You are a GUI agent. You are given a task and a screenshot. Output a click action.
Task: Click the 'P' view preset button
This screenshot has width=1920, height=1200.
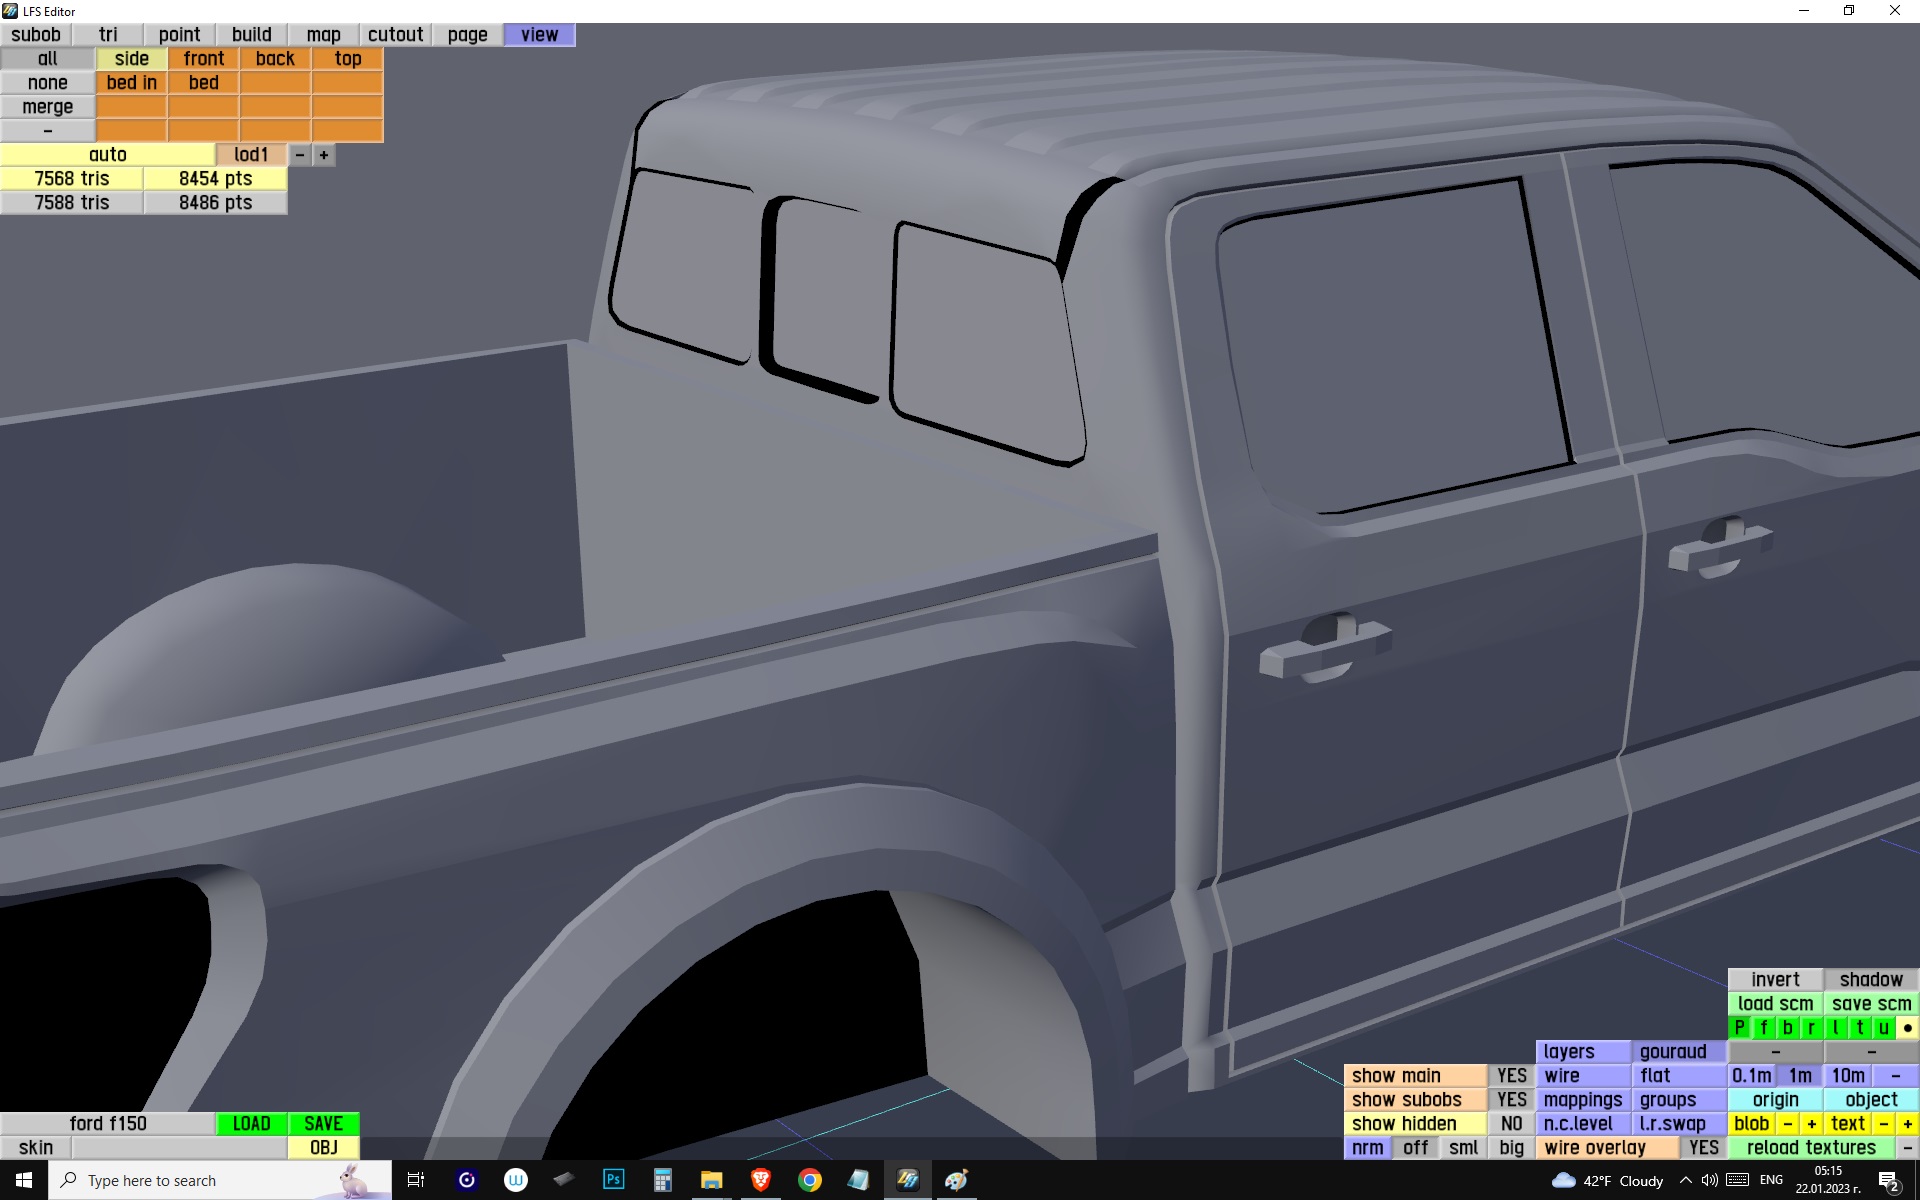click(1740, 1027)
